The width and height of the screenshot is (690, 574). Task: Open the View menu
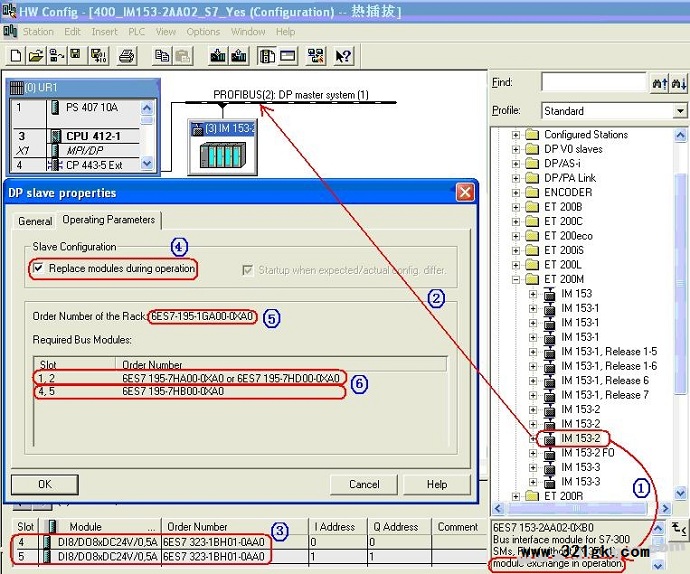click(x=165, y=32)
